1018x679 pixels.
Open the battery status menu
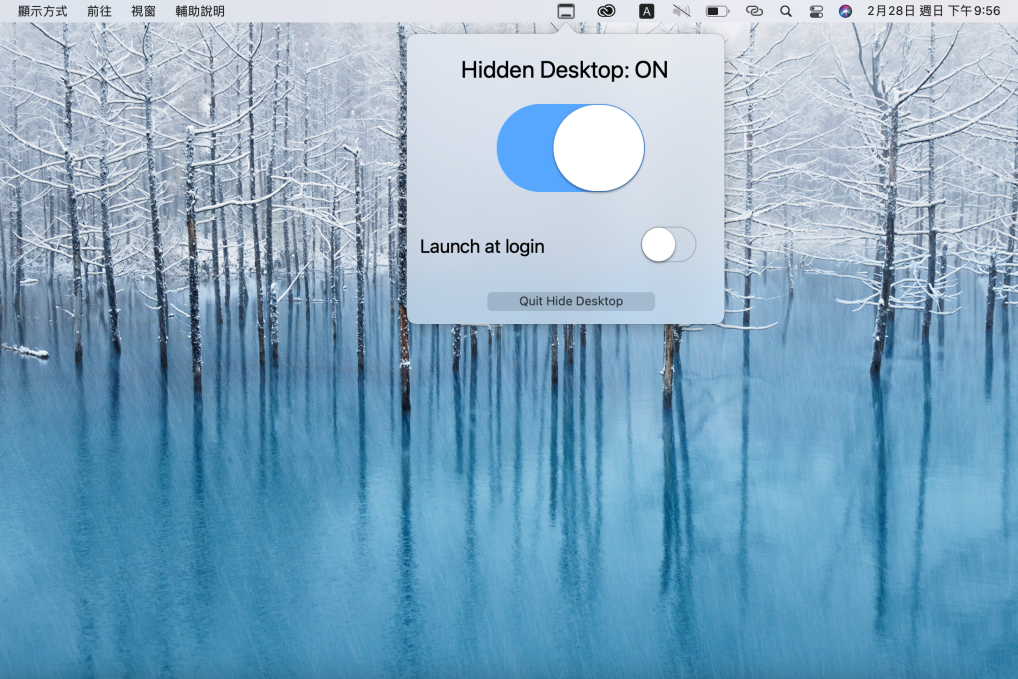tap(719, 11)
